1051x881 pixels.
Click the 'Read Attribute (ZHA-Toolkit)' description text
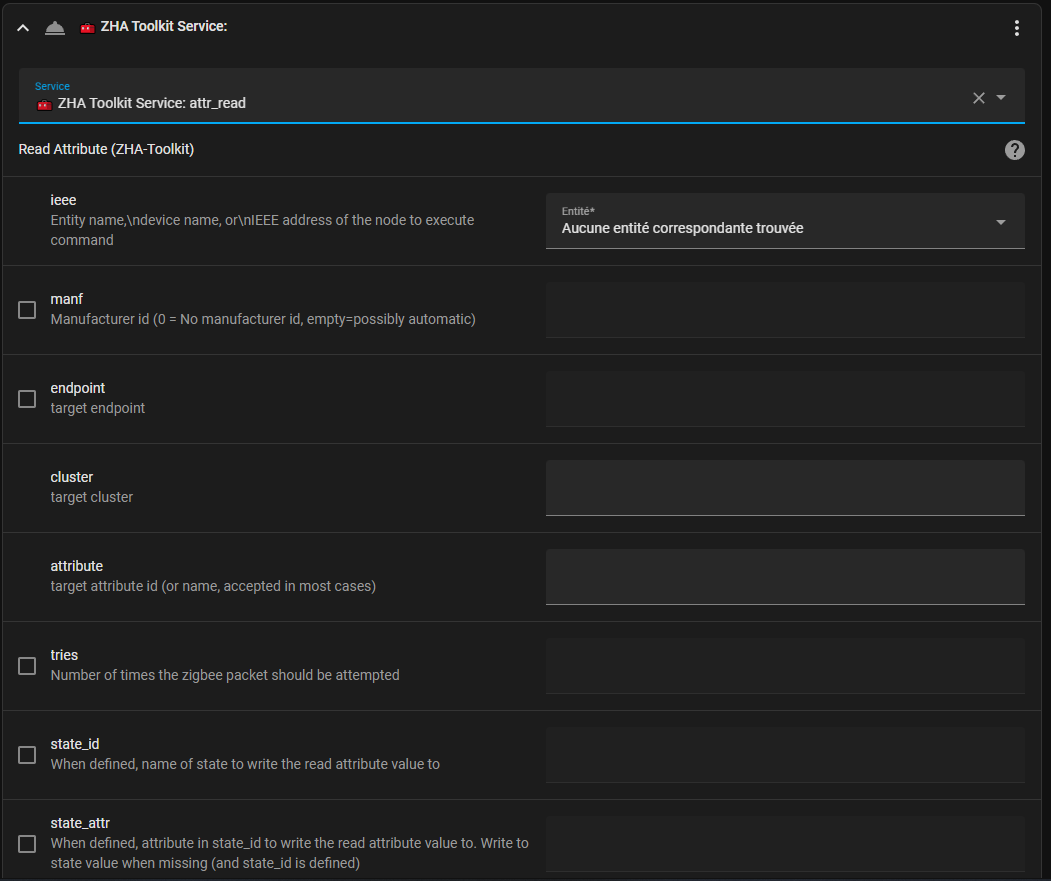tap(106, 150)
